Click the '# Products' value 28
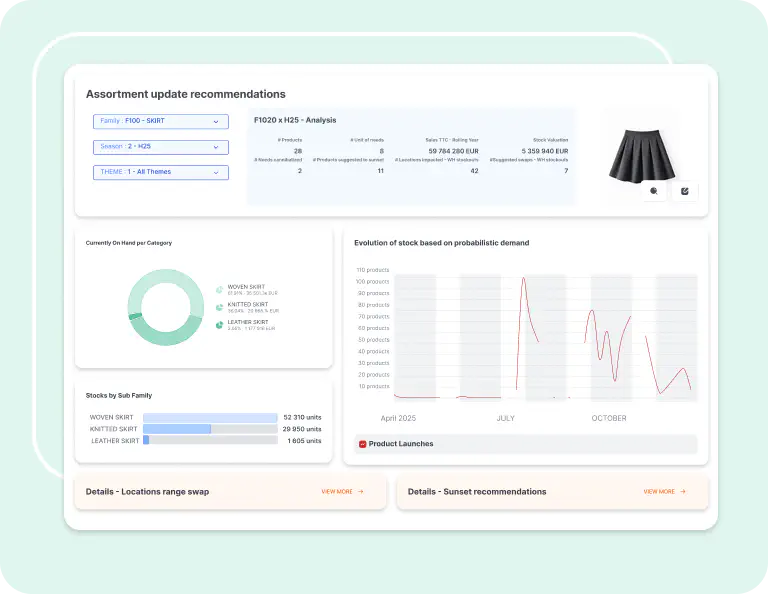768x594 pixels. [x=298, y=151]
